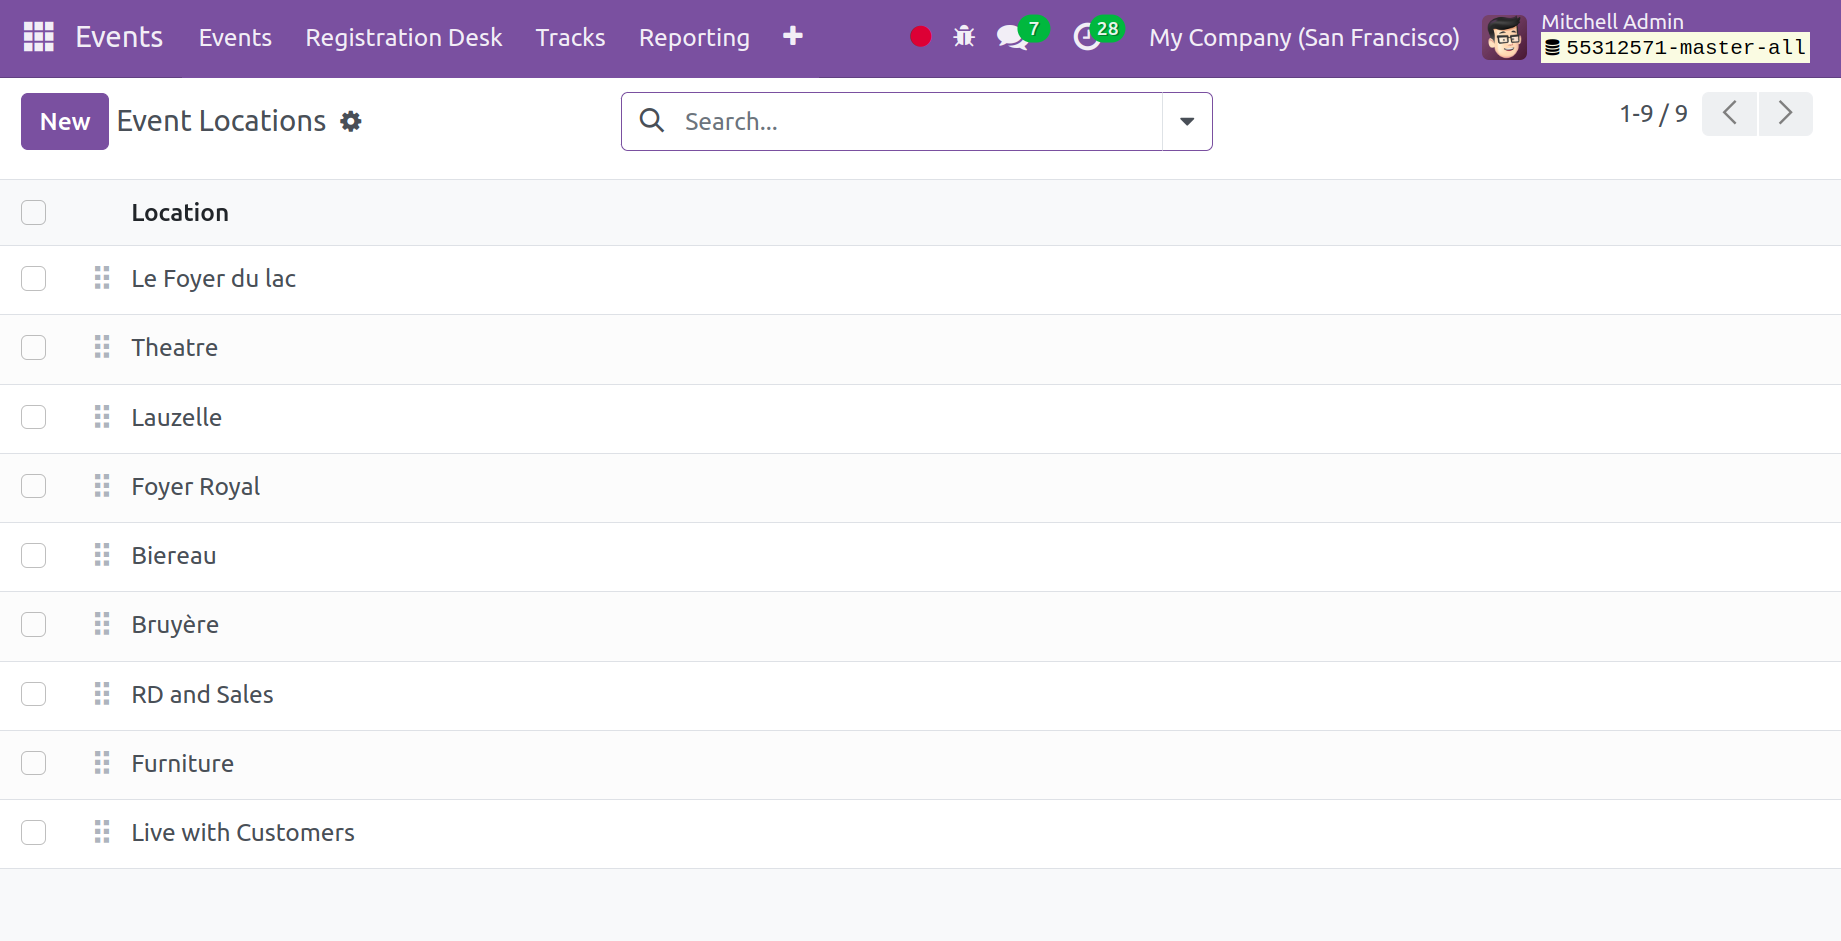Click Mitchell Admin avatar picture

point(1504,38)
